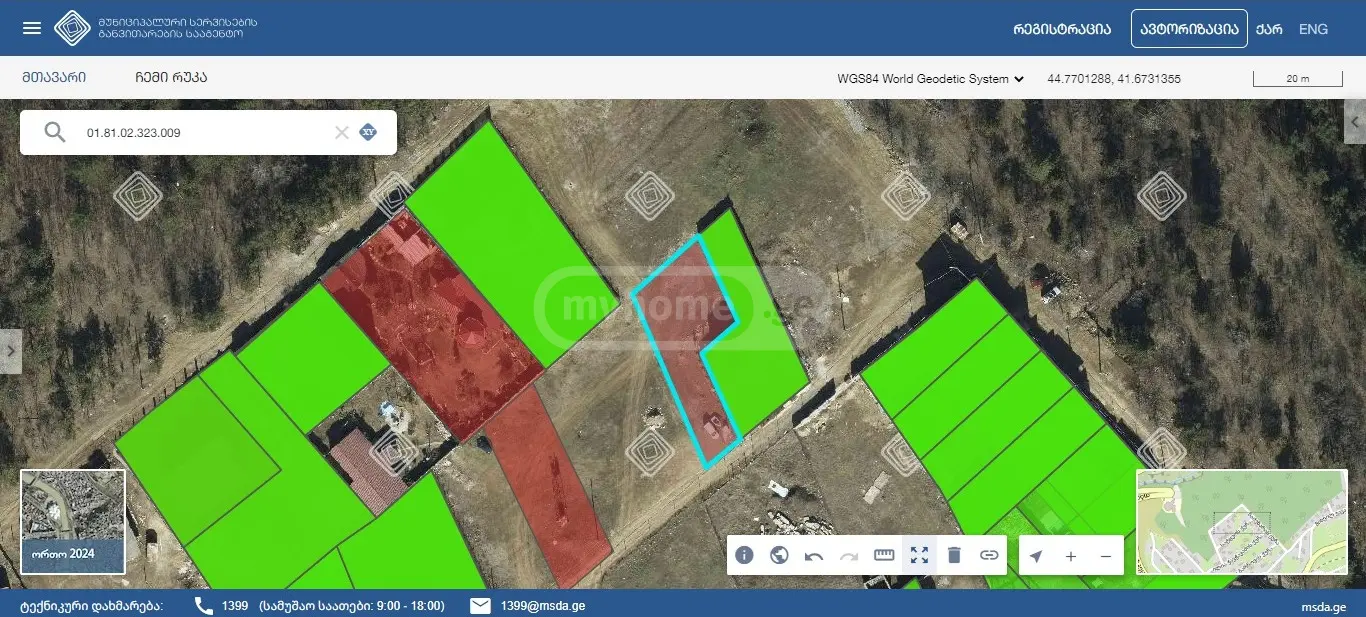Open the ორთო 2024 imagery thumbnail
This screenshot has height=617, width=1366.
click(x=73, y=522)
